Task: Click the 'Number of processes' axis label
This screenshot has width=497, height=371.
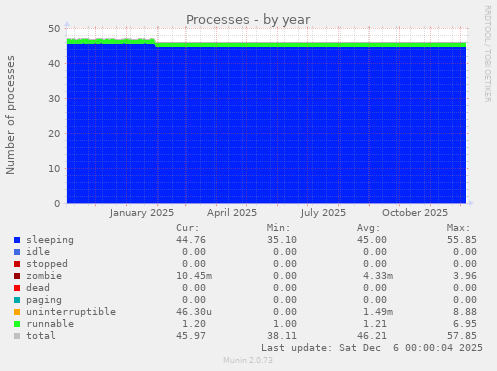Action: (10, 115)
